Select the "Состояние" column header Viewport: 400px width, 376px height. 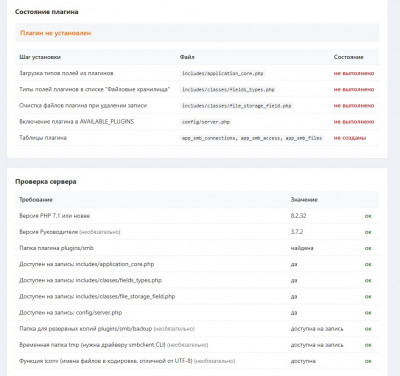coord(348,57)
